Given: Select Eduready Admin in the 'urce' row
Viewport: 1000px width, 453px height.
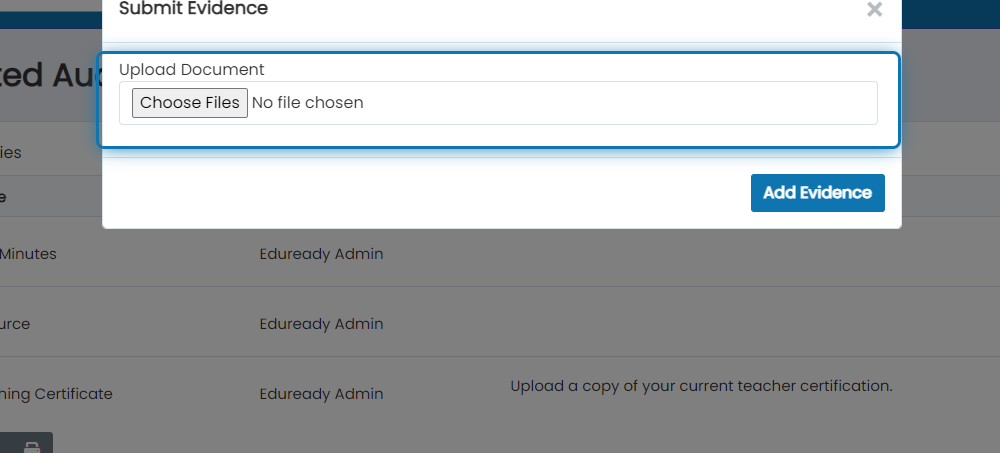Looking at the screenshot, I should (x=321, y=324).
